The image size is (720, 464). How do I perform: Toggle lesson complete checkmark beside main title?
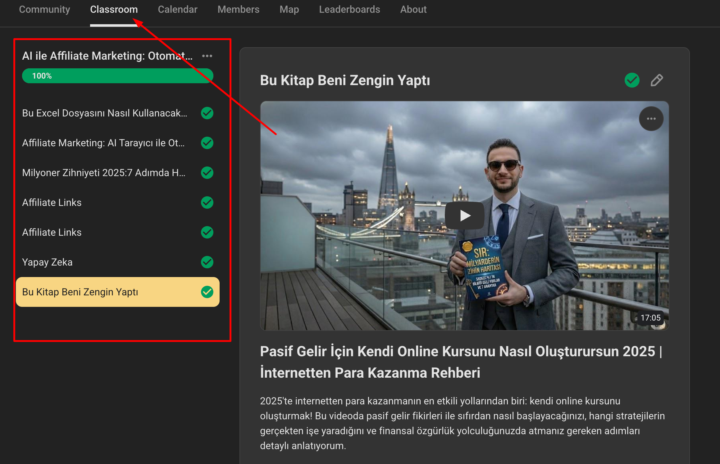click(x=632, y=80)
